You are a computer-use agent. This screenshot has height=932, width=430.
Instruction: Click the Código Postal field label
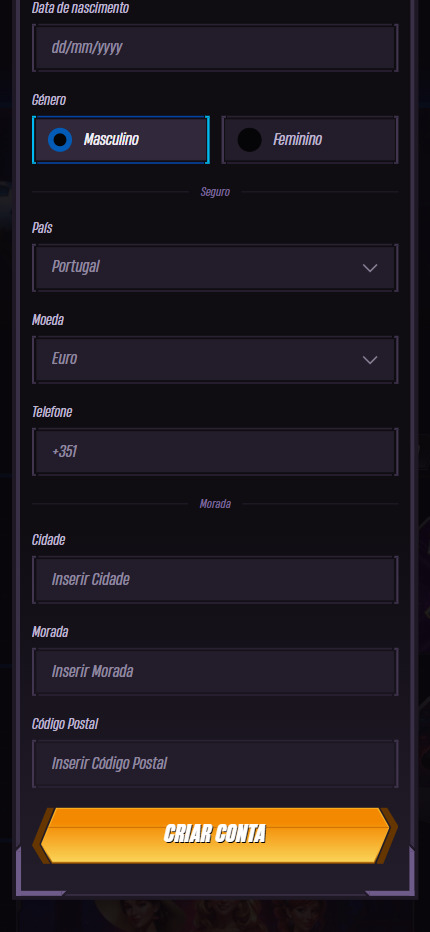pos(65,724)
